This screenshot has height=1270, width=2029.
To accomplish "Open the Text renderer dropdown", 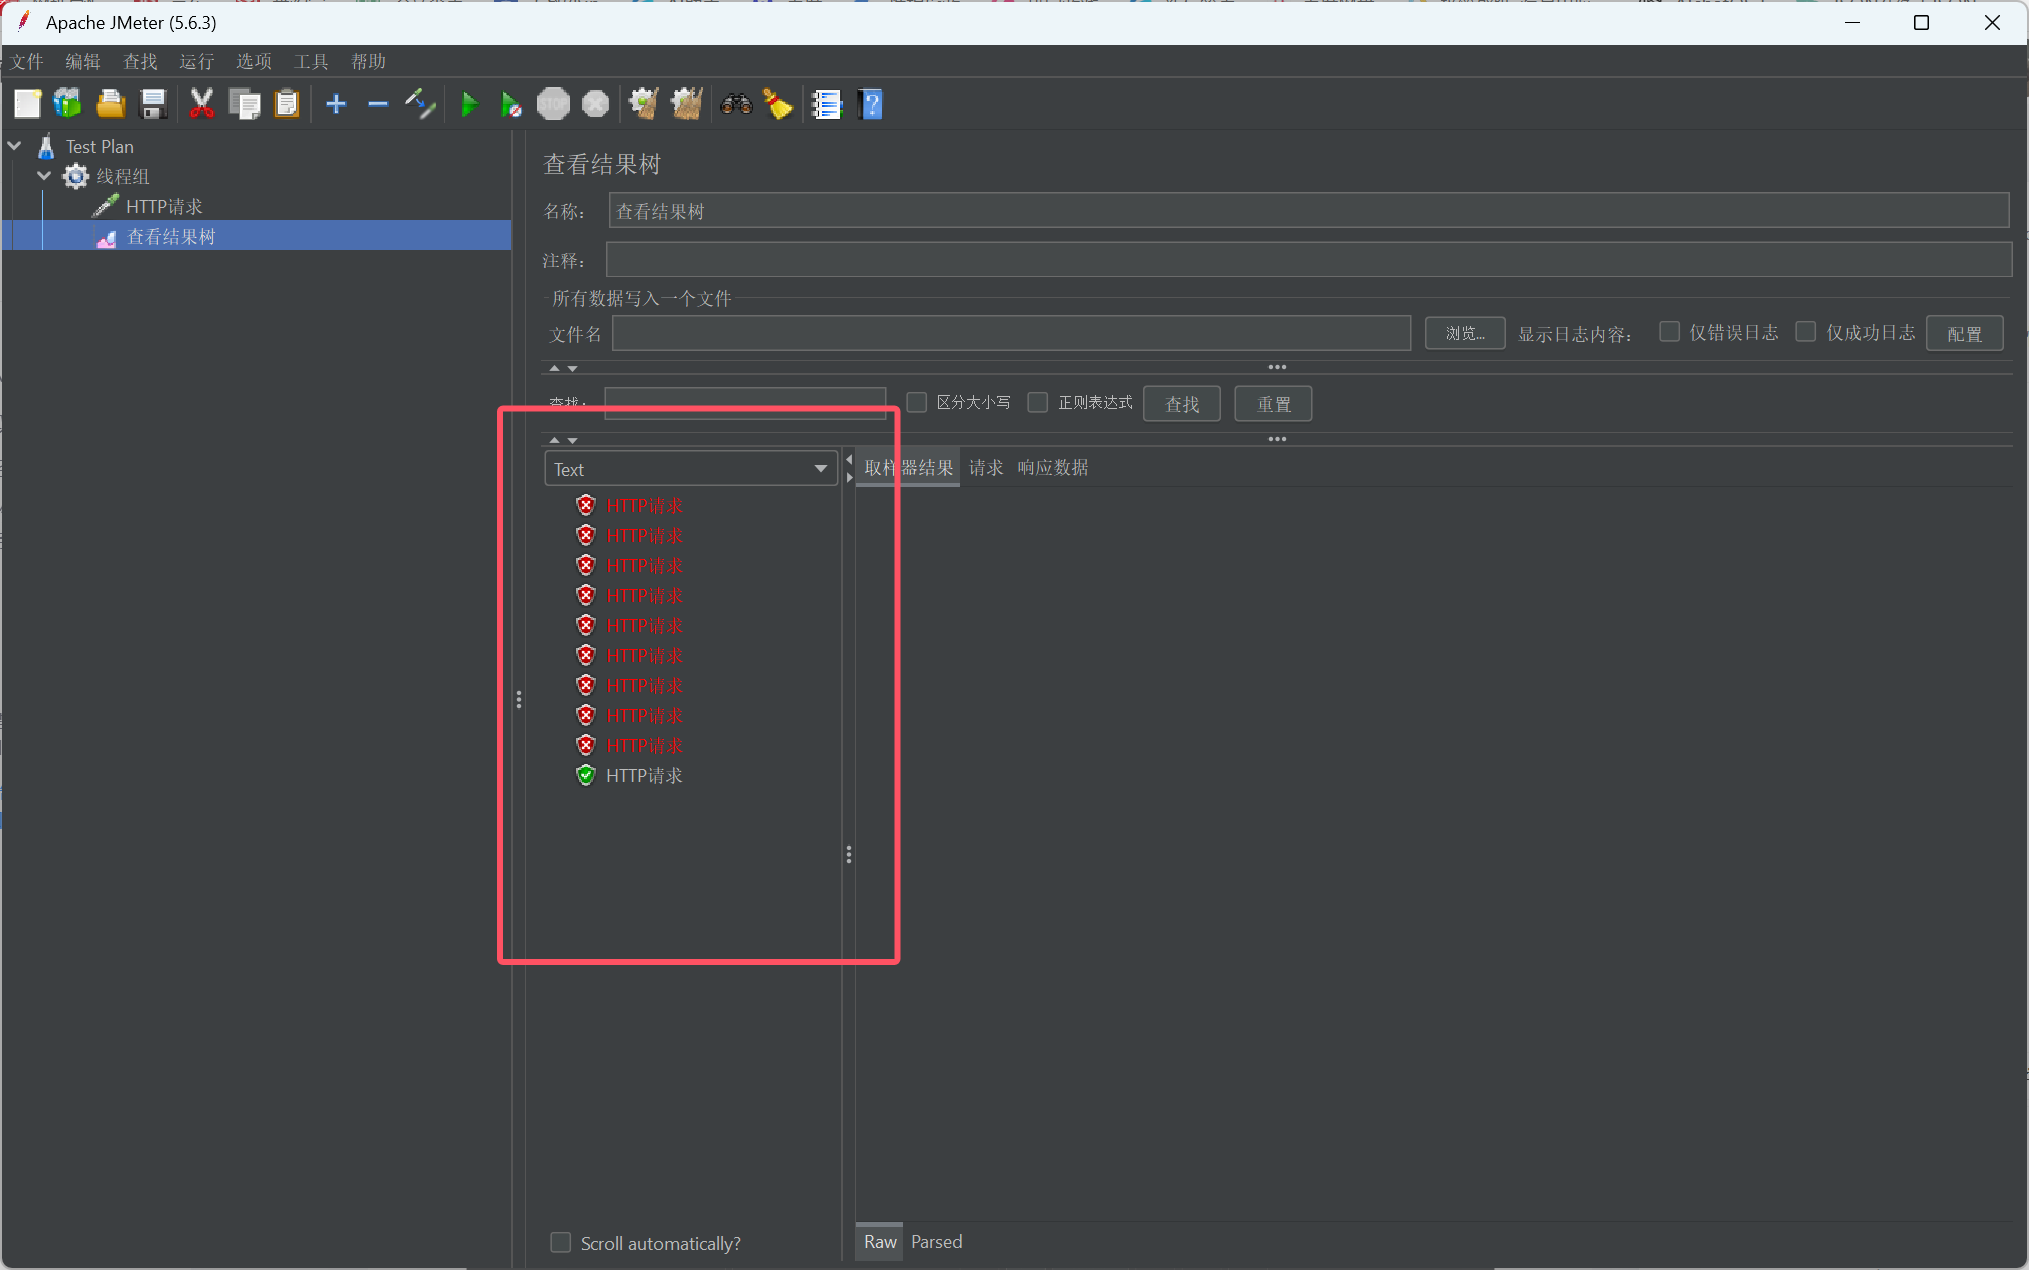I will pyautogui.click(x=691, y=469).
